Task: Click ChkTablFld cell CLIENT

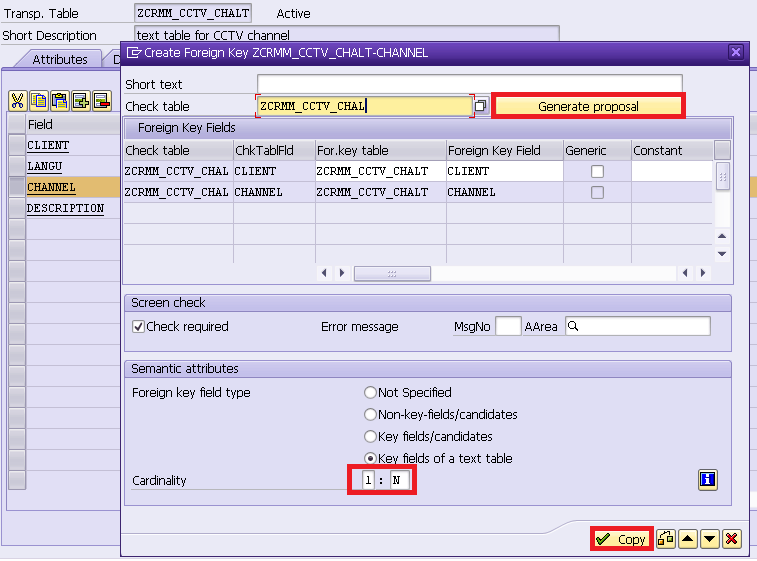Action: coord(274,171)
